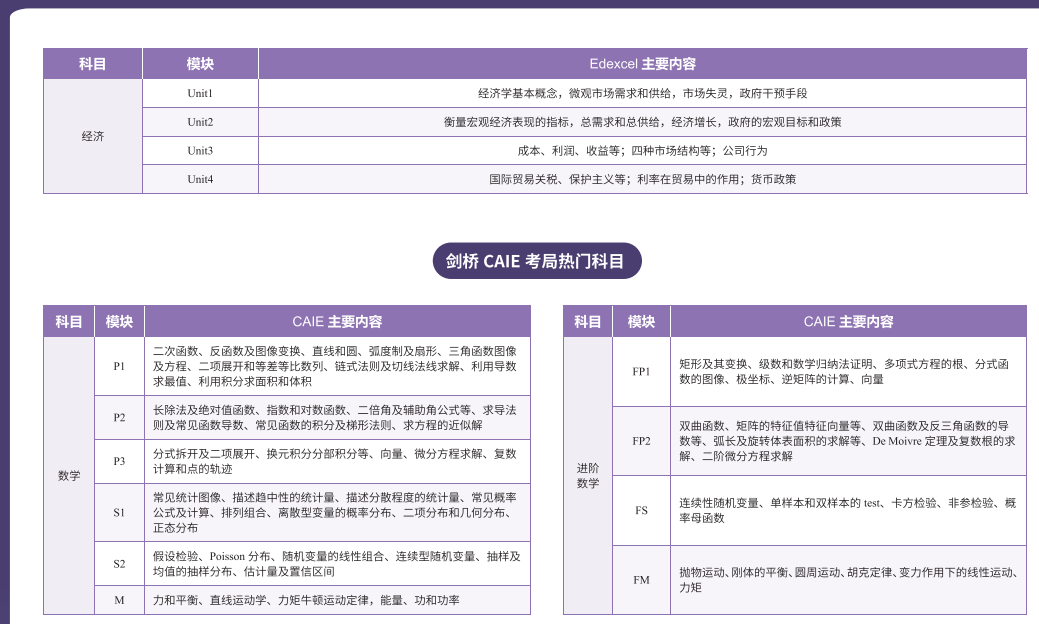Click P2 content starting 长除法及绝对值函数
The image size is (1039, 624).
[x=337, y=417]
